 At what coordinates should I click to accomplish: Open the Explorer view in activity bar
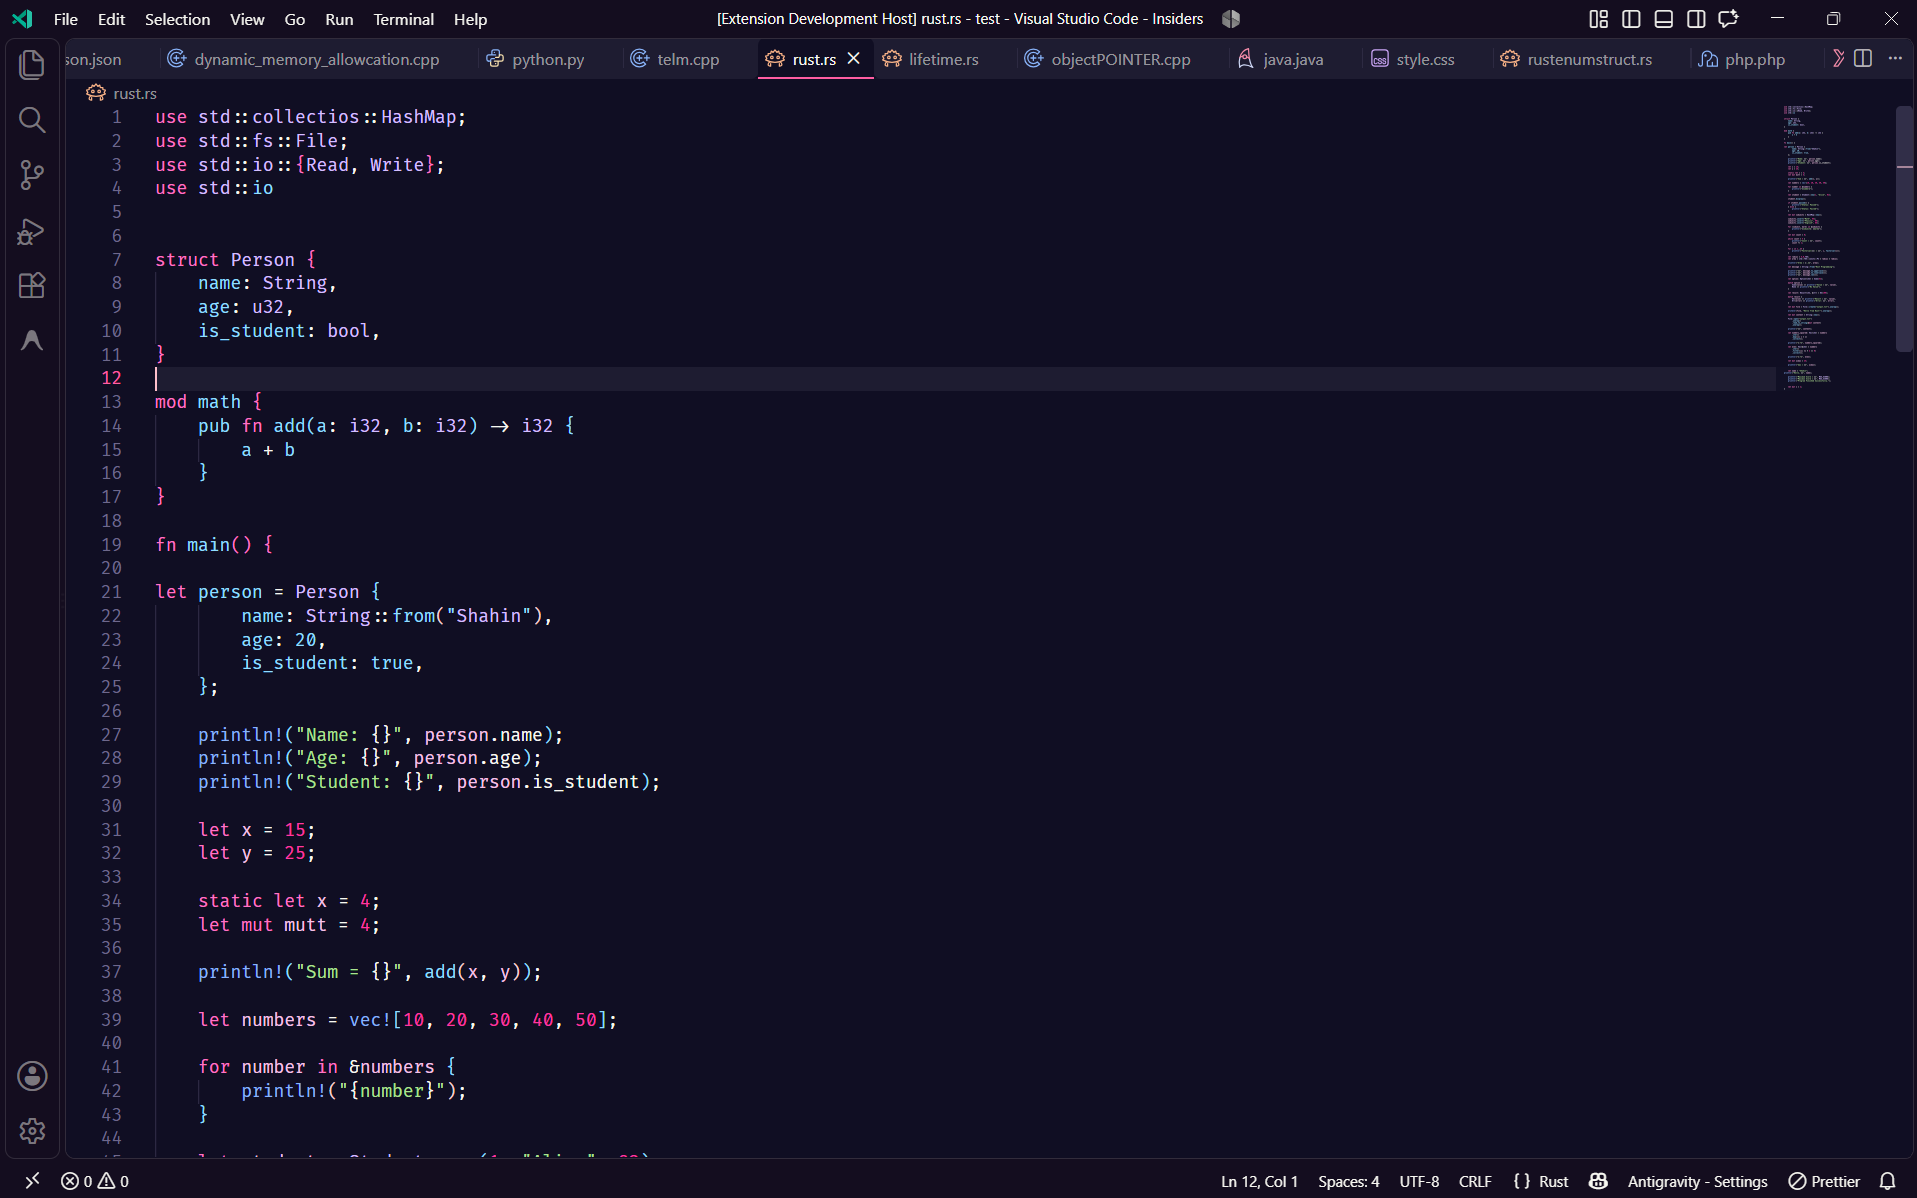(32, 65)
